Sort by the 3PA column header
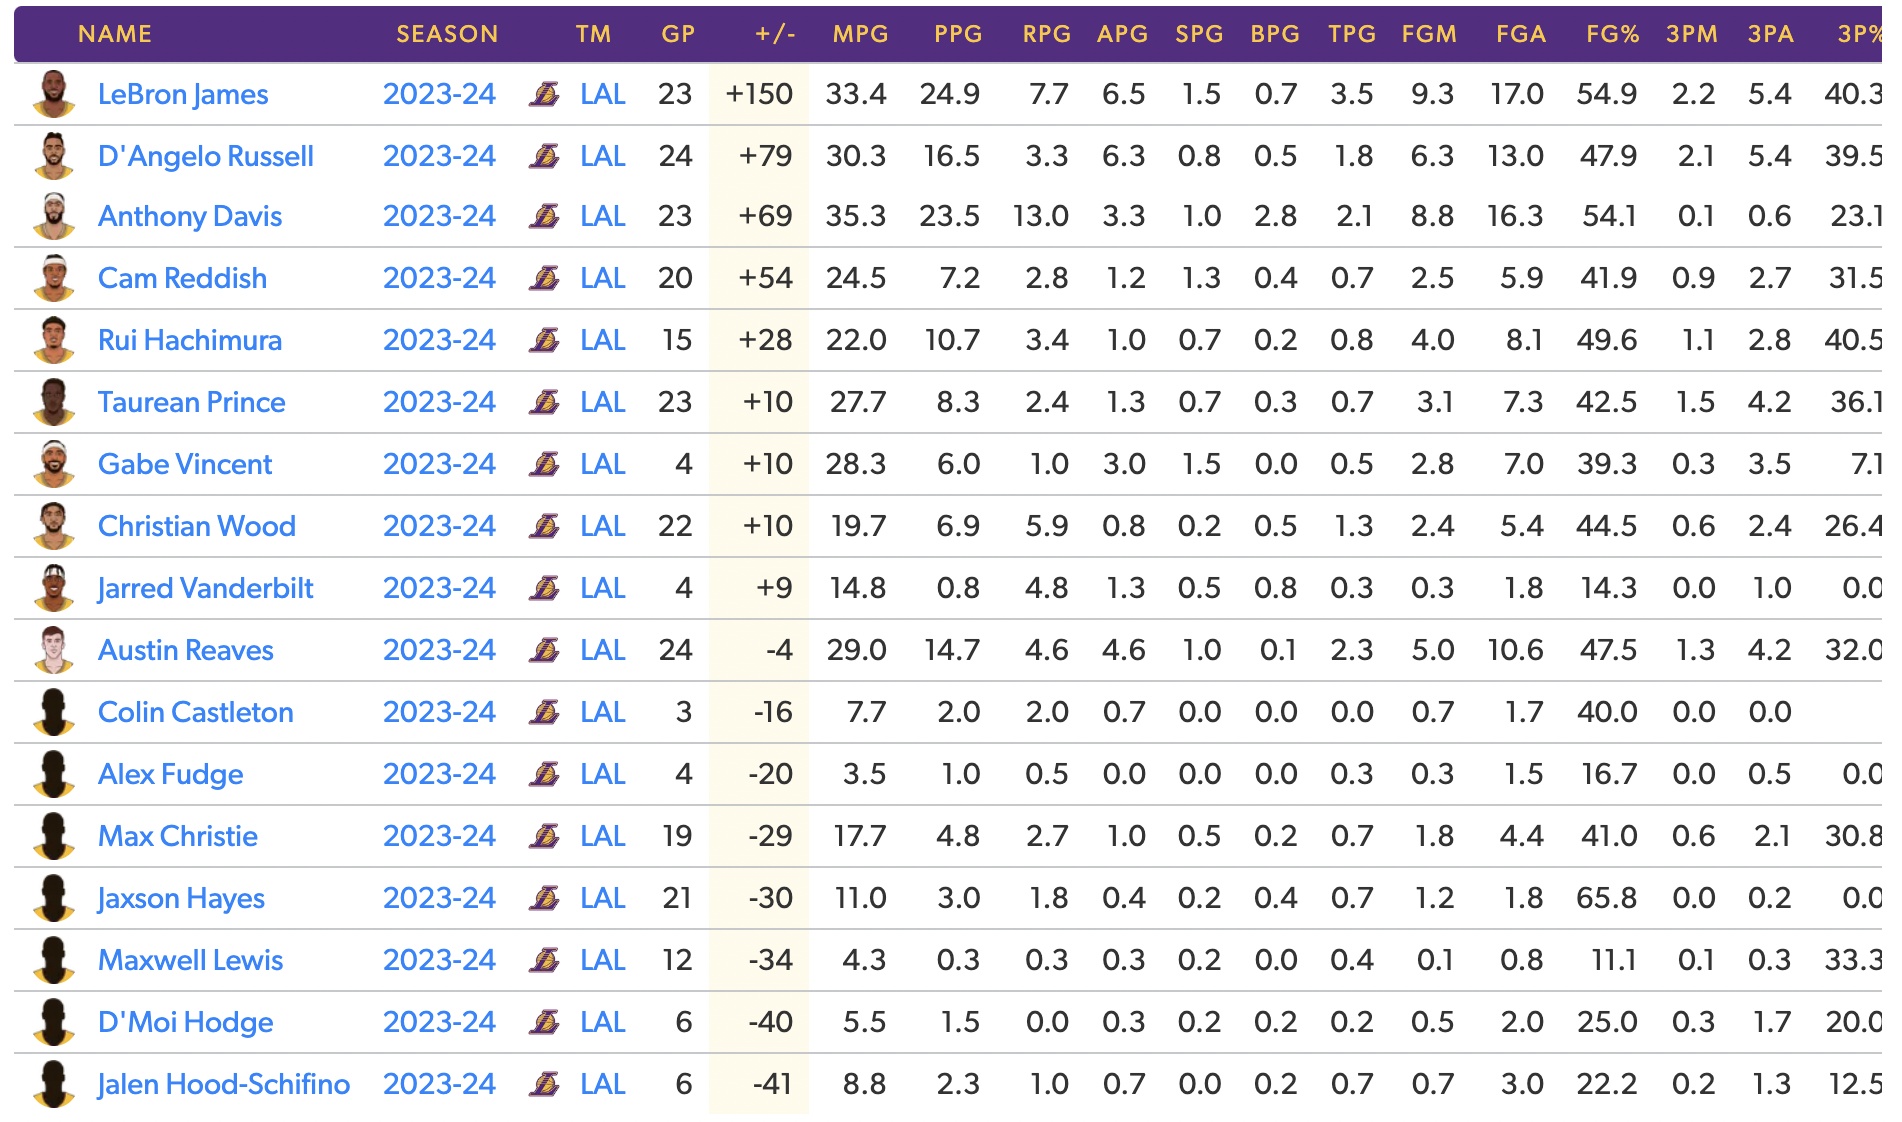Image resolution: width=1902 pixels, height=1122 pixels. point(1770,34)
